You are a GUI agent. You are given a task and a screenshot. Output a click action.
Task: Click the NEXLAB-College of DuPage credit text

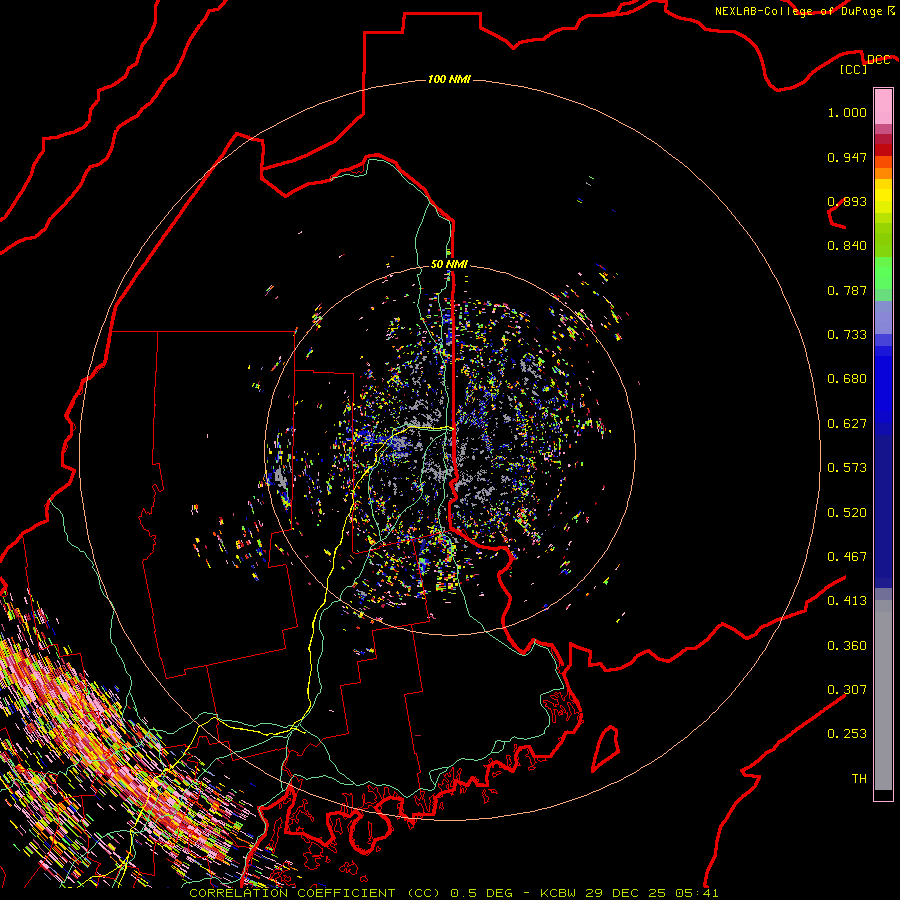pyautogui.click(x=799, y=11)
